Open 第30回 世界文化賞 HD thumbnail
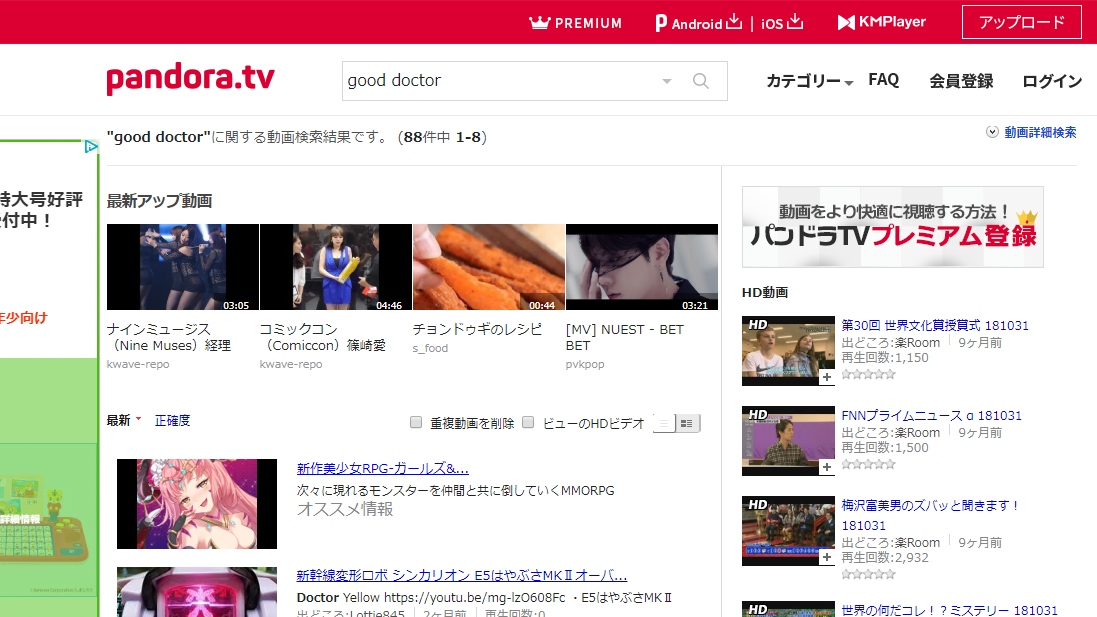This screenshot has height=617, width=1097. tap(788, 350)
